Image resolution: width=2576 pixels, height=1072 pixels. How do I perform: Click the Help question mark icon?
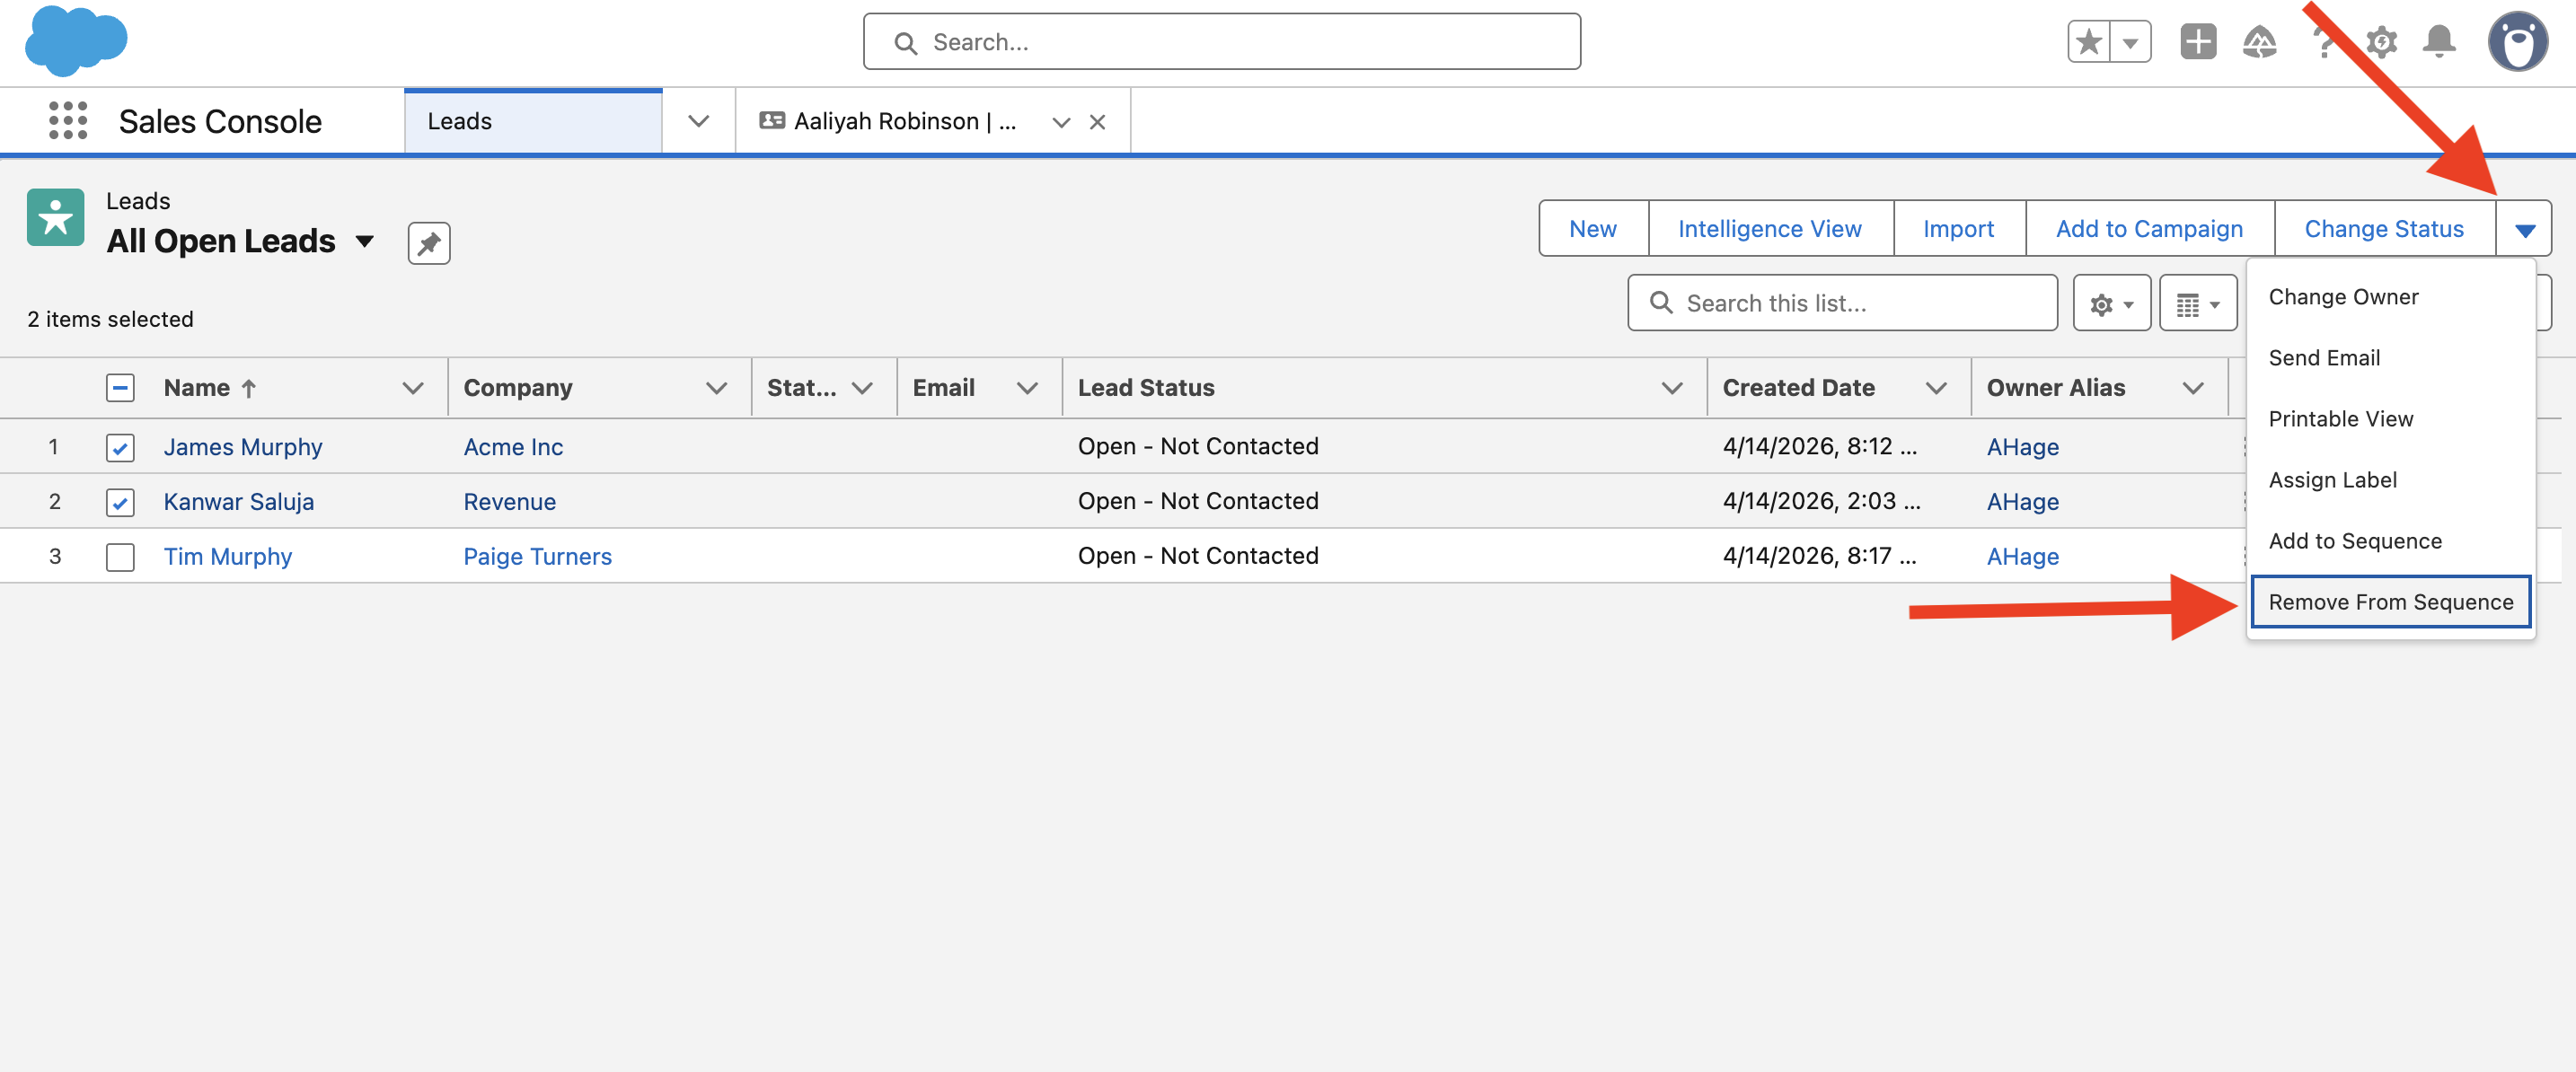click(x=2322, y=41)
